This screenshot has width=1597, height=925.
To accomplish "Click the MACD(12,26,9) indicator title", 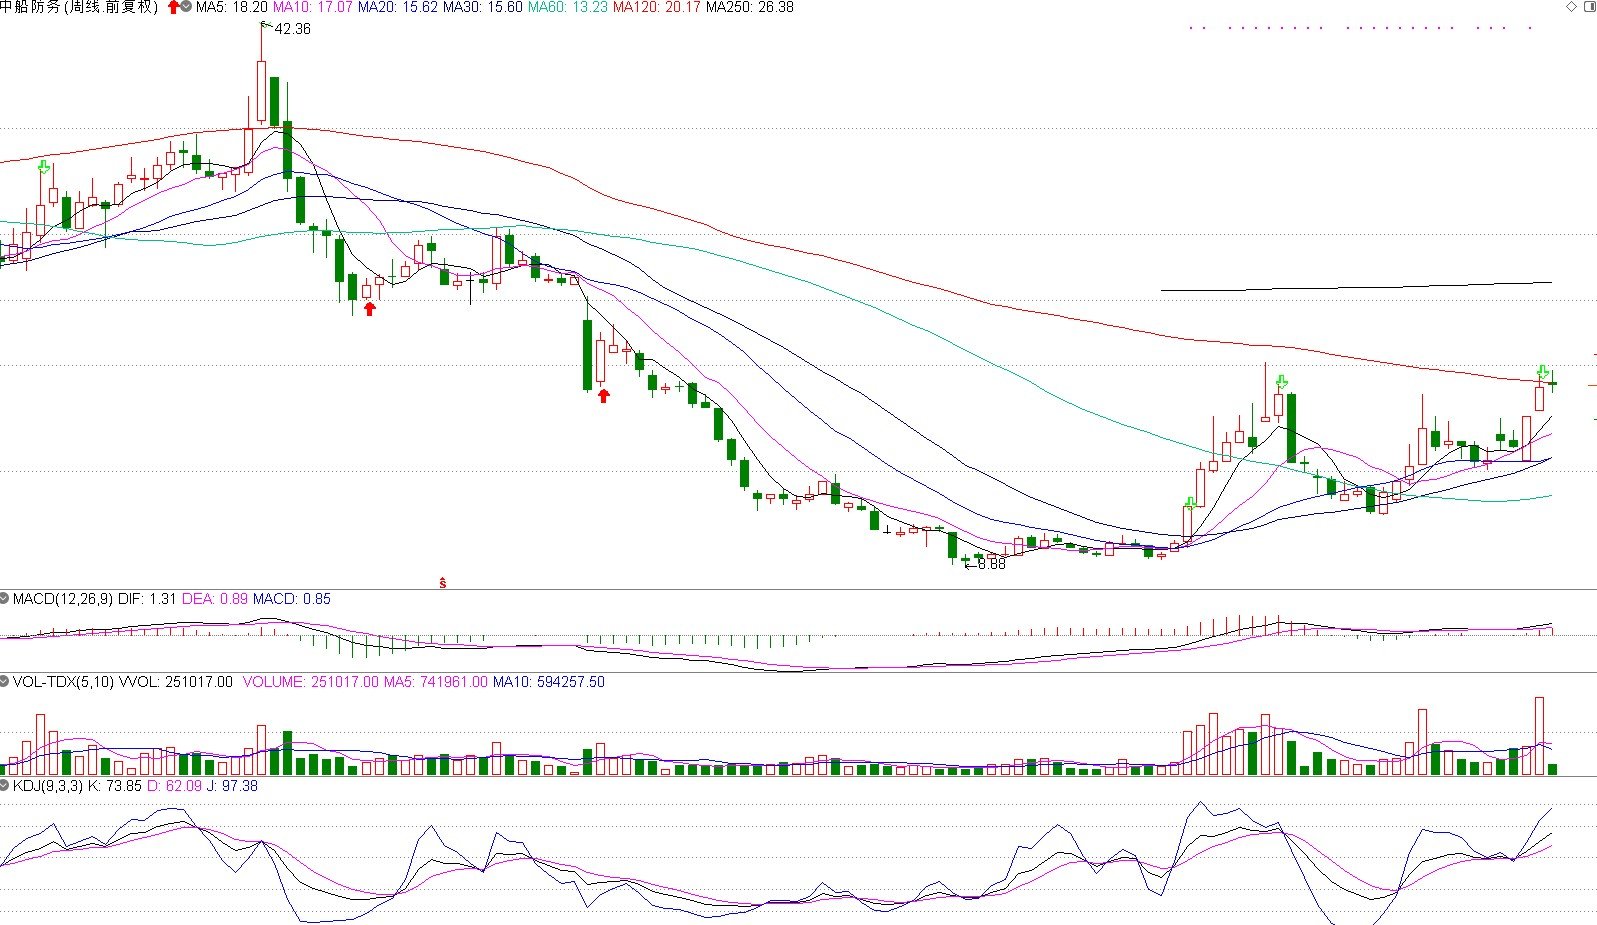I will pyautogui.click(x=63, y=599).
